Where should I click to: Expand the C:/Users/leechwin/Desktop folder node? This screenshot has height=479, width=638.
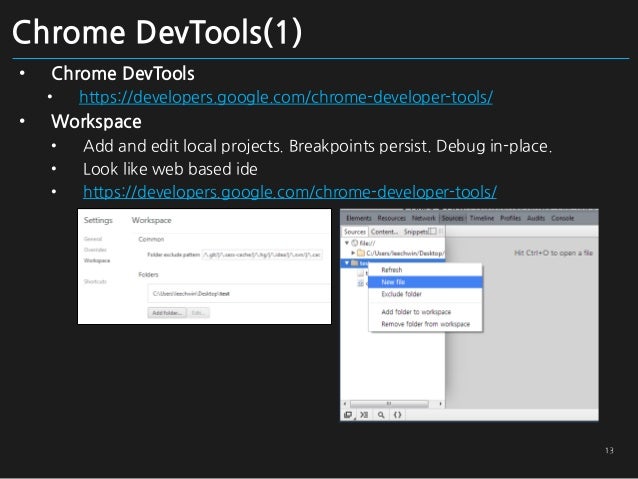tap(353, 253)
